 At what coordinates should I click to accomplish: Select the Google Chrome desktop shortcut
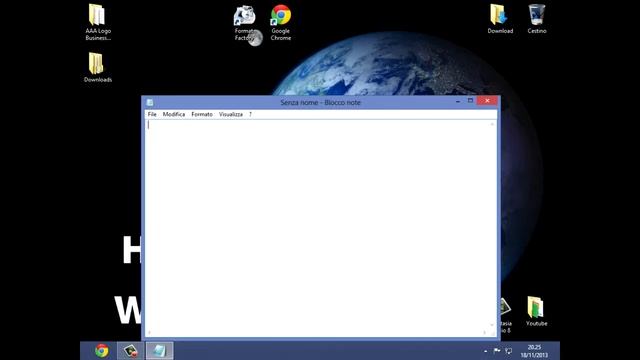pyautogui.click(x=281, y=23)
